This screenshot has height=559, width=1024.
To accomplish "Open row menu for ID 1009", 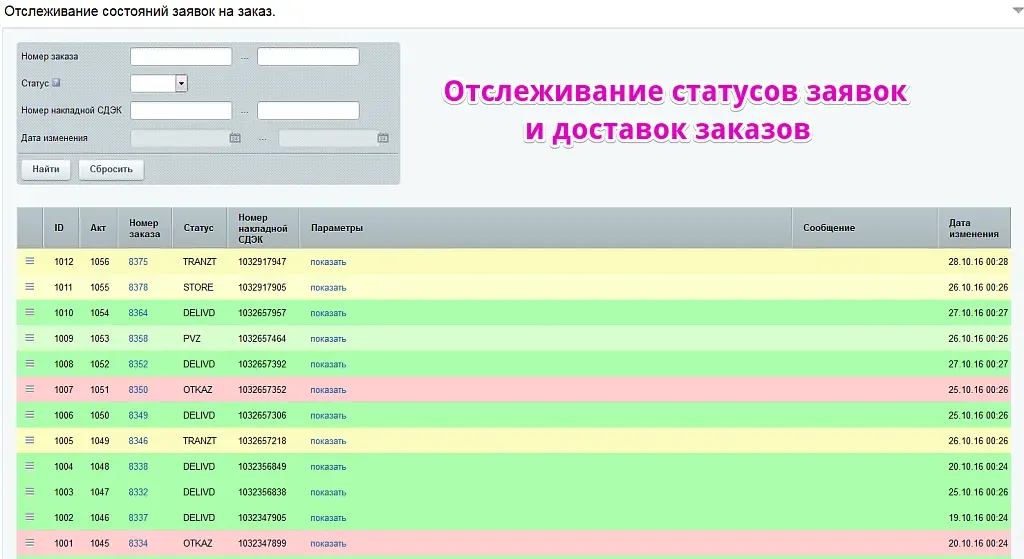I will click(x=29, y=338).
